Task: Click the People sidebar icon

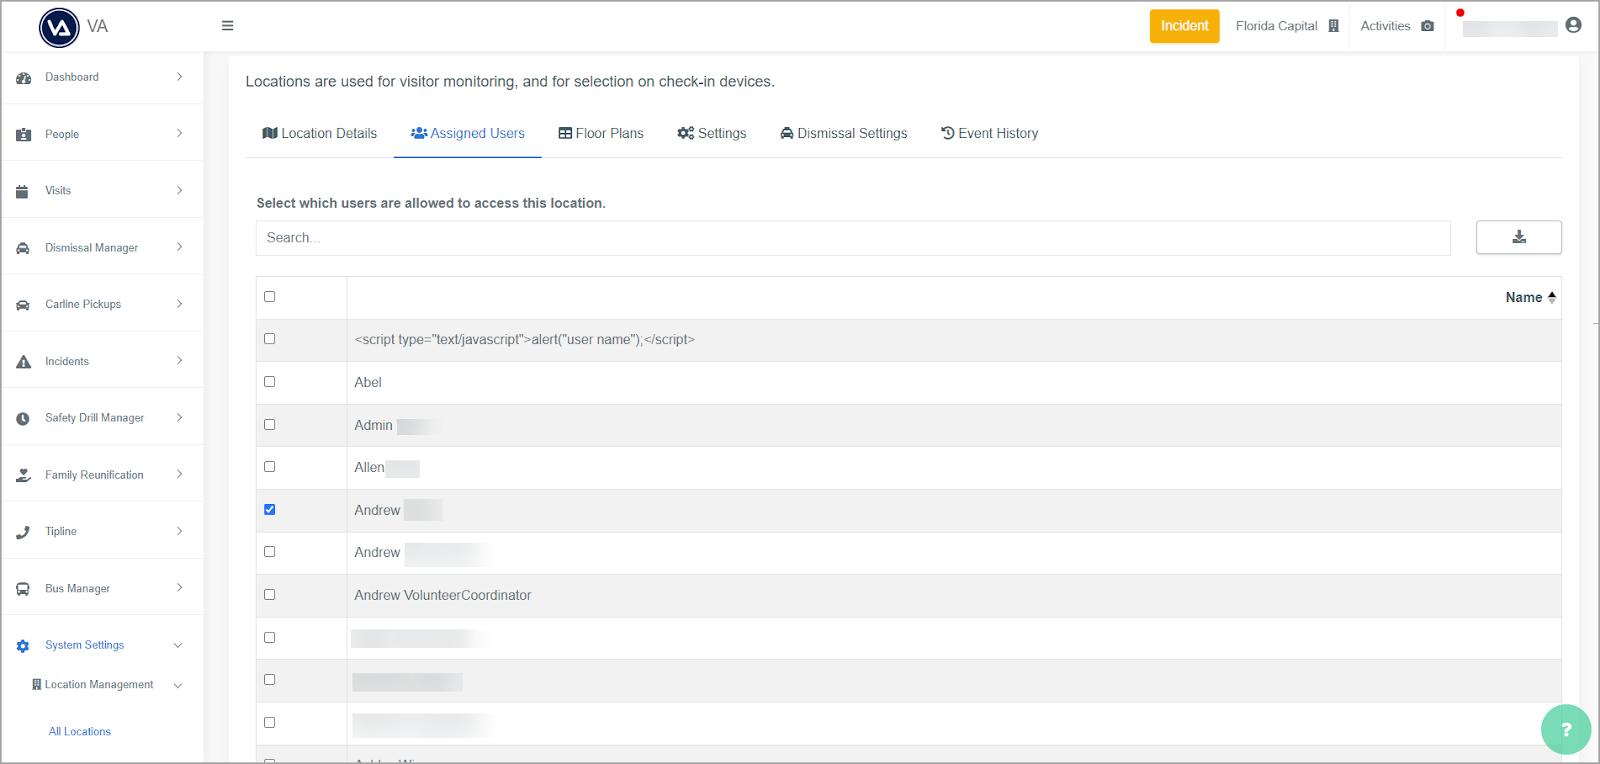Action: pyautogui.click(x=23, y=134)
